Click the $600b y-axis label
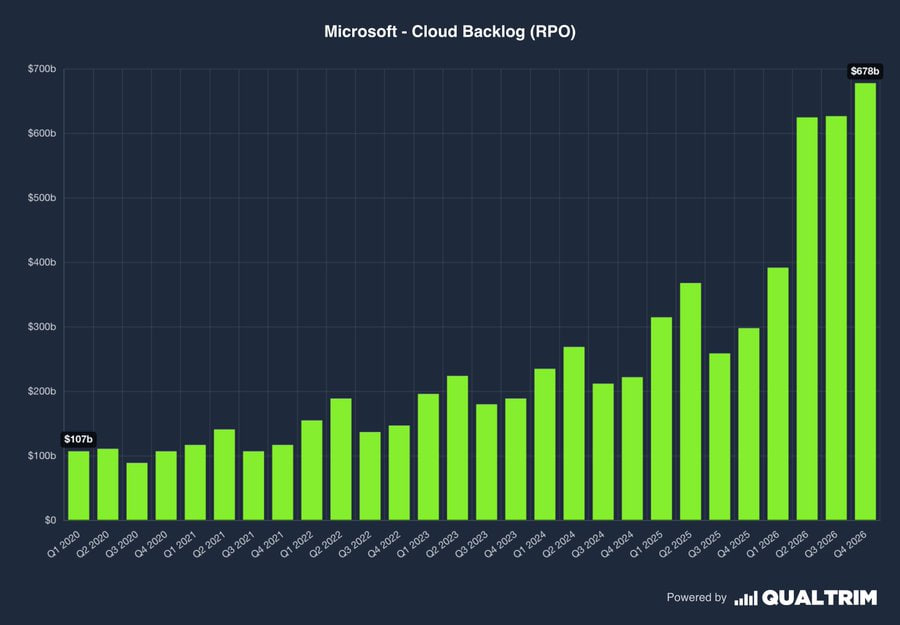 tap(42, 133)
